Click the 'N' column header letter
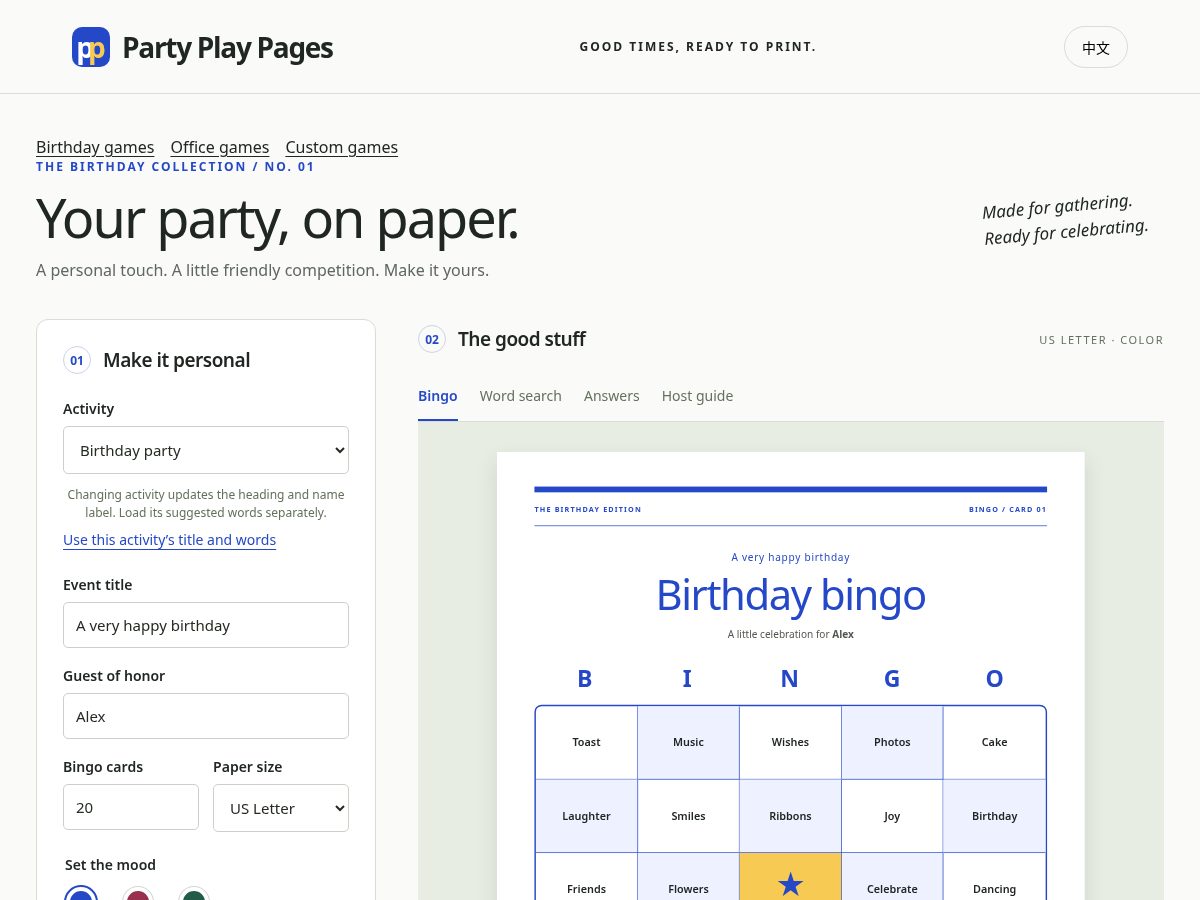 tap(789, 679)
